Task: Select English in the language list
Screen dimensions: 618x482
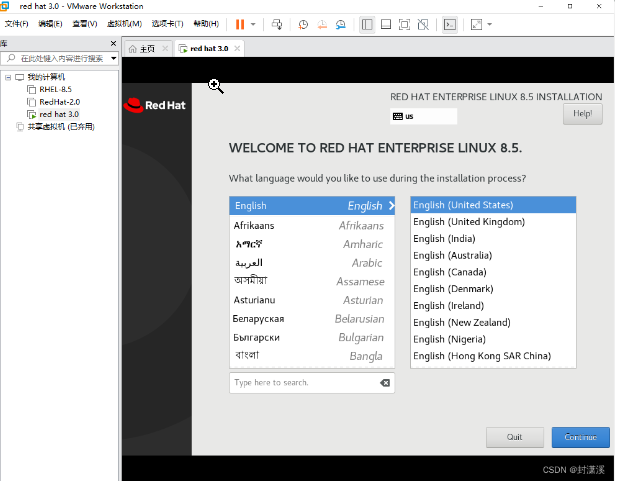Action: pos(312,206)
